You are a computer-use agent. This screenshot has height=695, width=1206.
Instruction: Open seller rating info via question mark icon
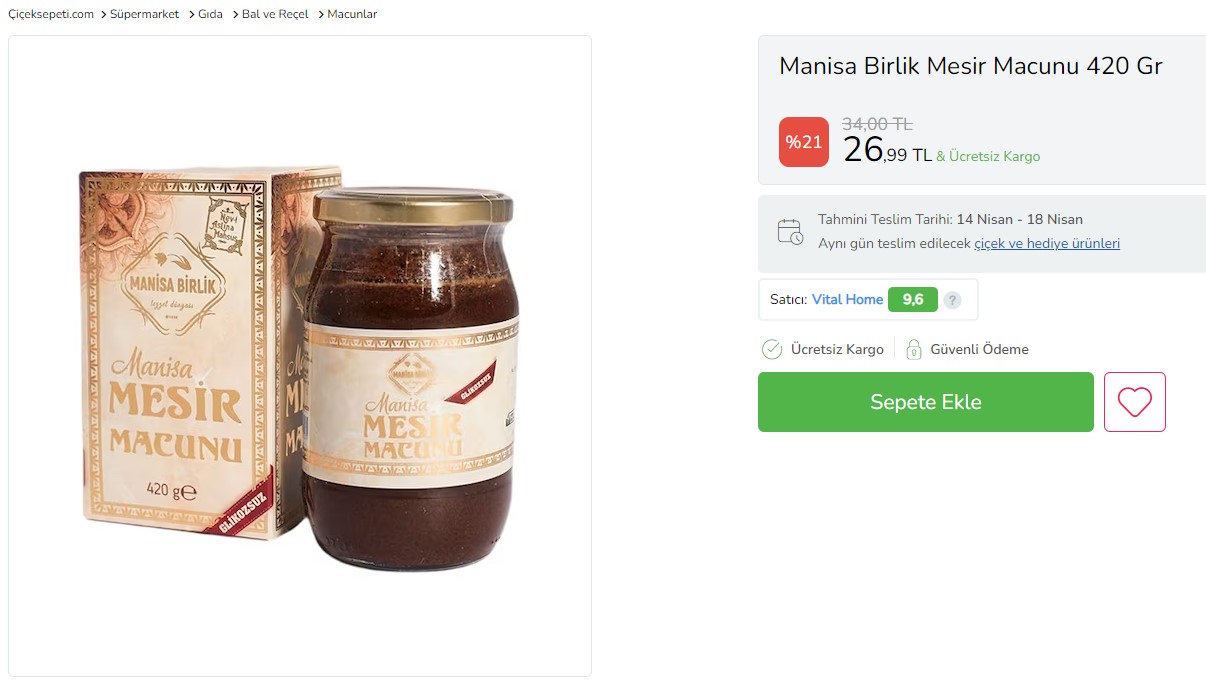(951, 299)
